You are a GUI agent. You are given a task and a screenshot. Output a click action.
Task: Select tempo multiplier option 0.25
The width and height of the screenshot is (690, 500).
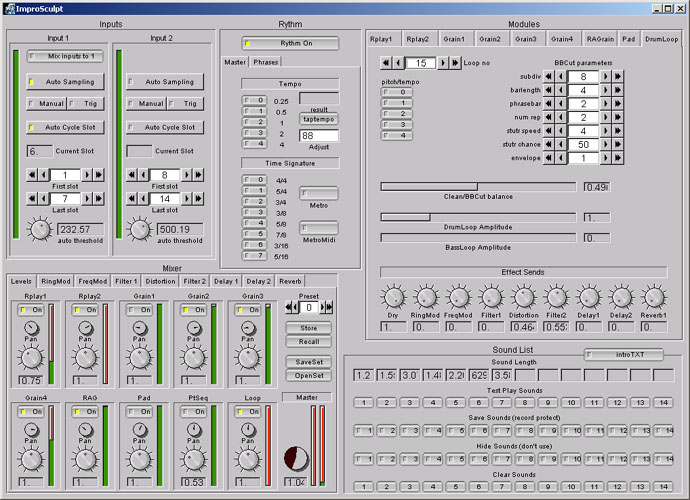[x=254, y=100]
